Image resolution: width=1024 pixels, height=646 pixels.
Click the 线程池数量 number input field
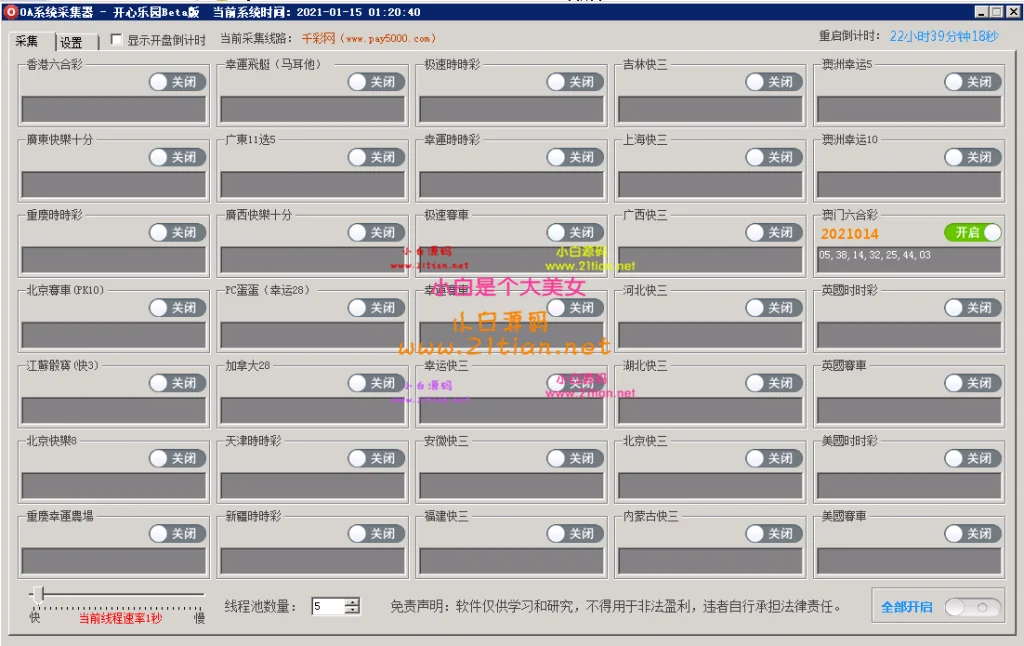(x=327, y=606)
